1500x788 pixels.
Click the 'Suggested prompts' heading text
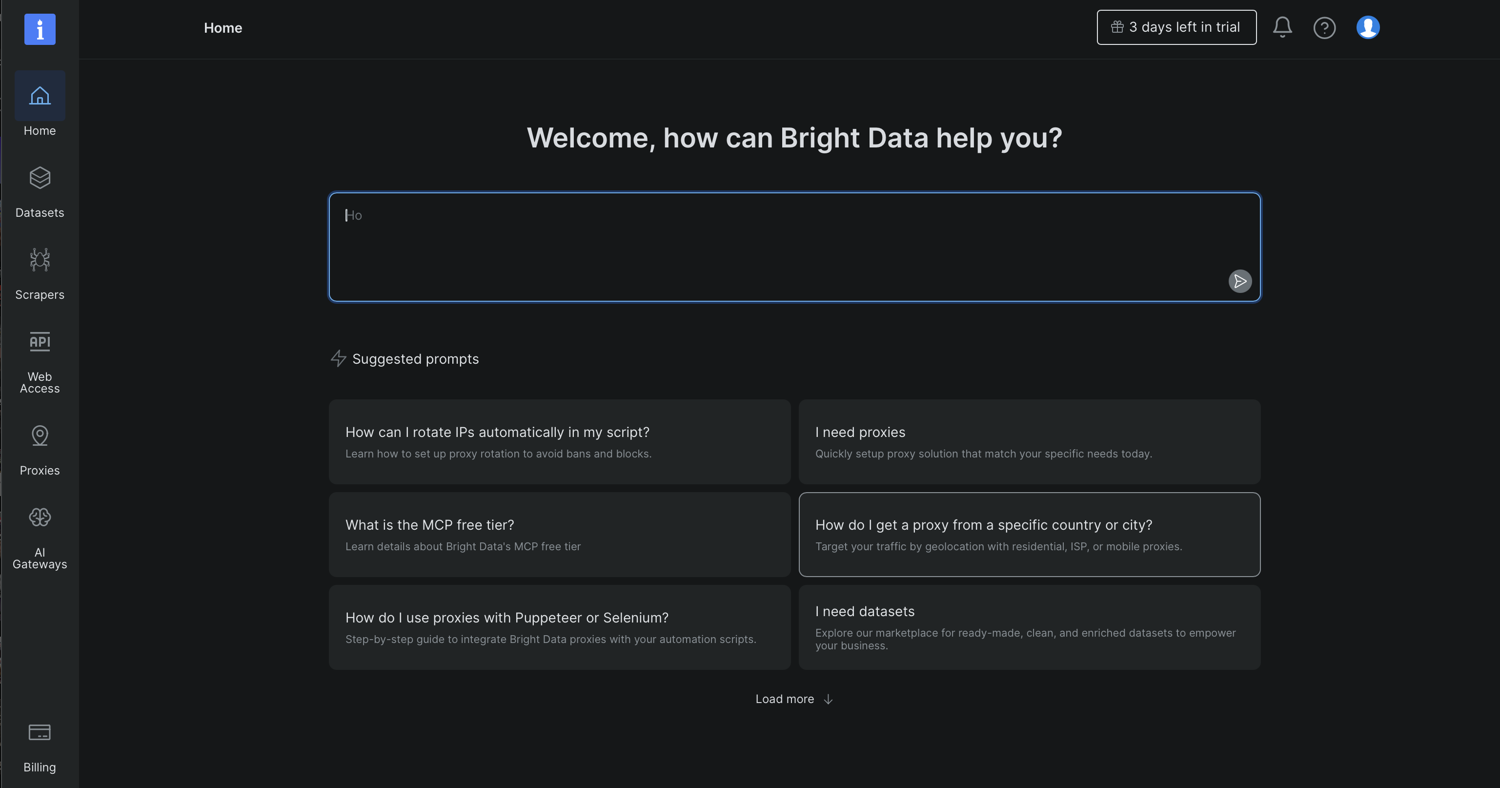pyautogui.click(x=415, y=359)
